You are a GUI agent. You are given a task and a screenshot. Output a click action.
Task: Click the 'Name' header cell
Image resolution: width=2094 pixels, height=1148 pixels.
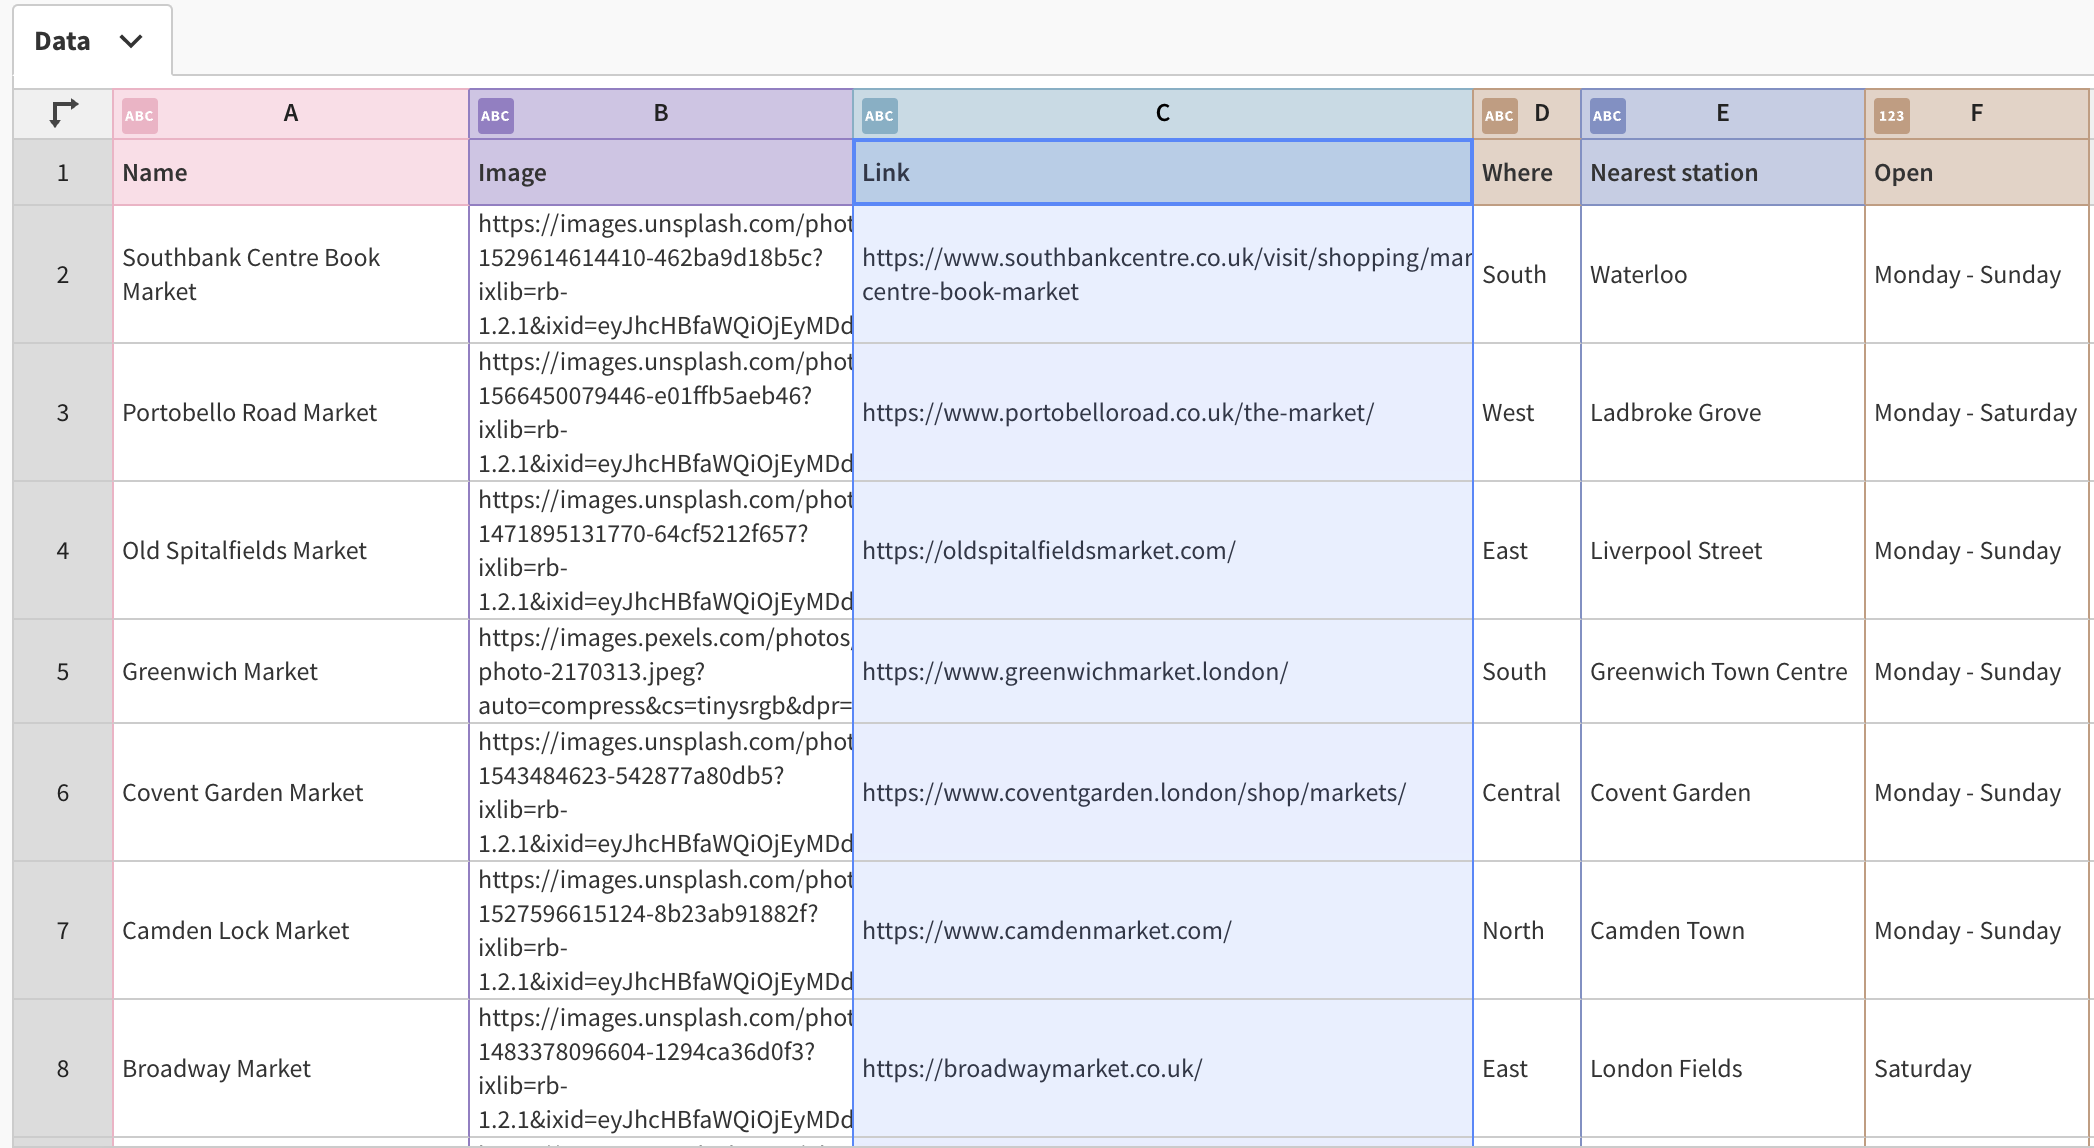coord(291,173)
